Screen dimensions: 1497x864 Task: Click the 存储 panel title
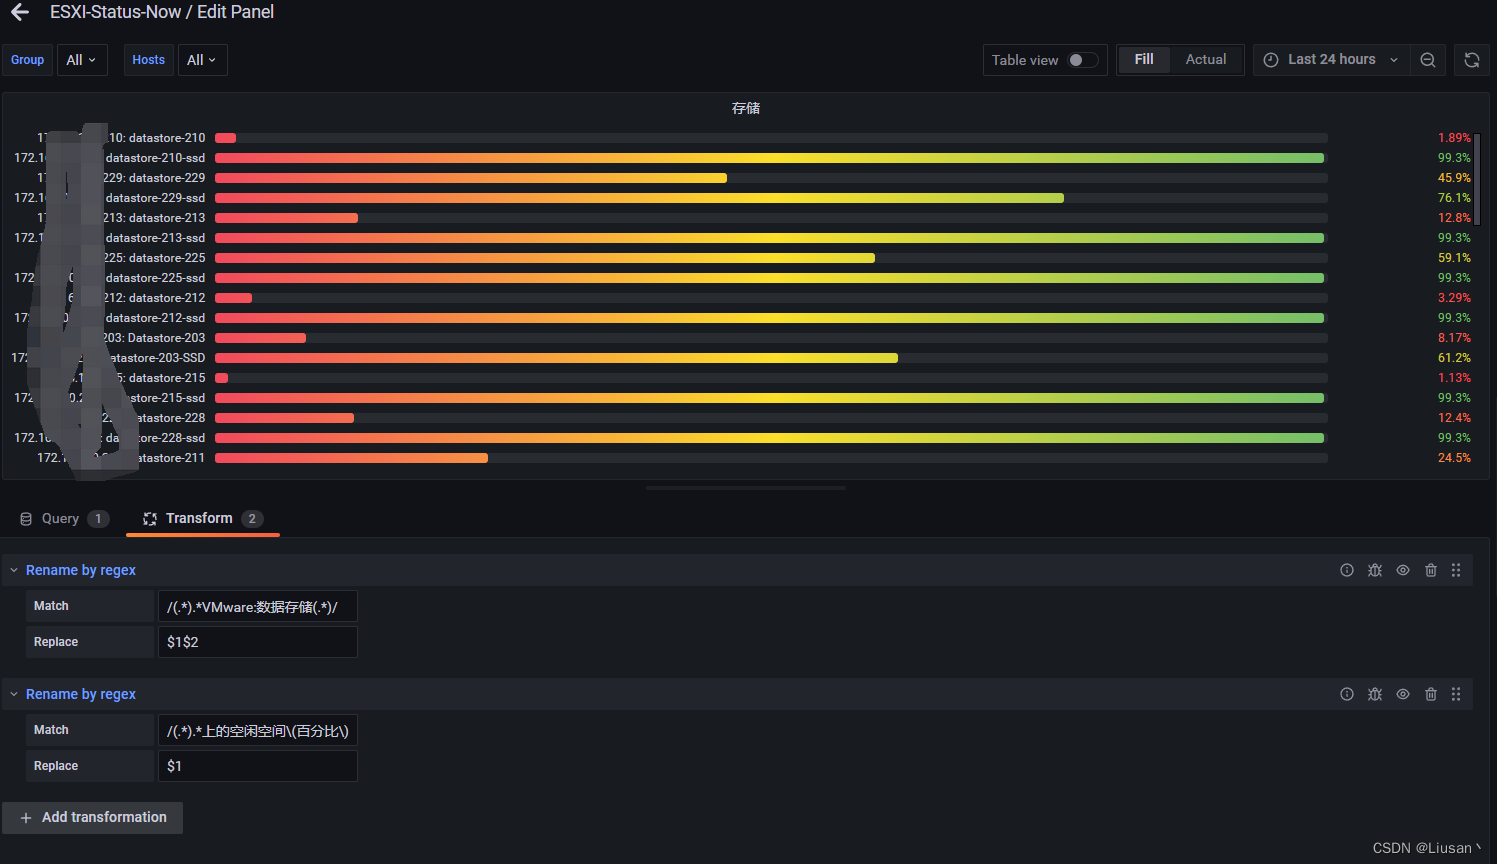[746, 108]
